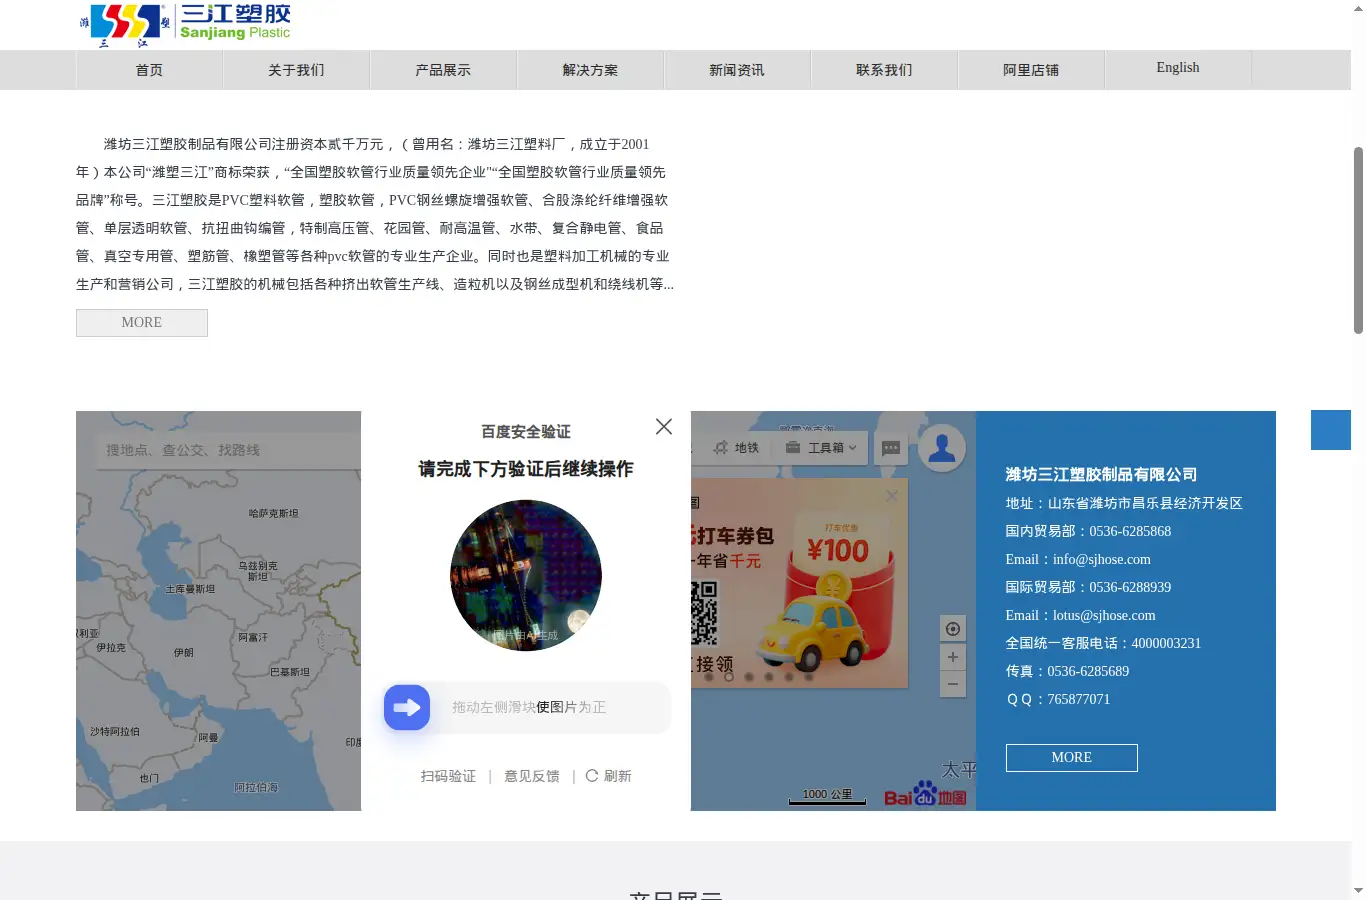The image size is (1366, 900).
Task: Click 扫码验证 link in verification dialog
Action: (x=448, y=776)
